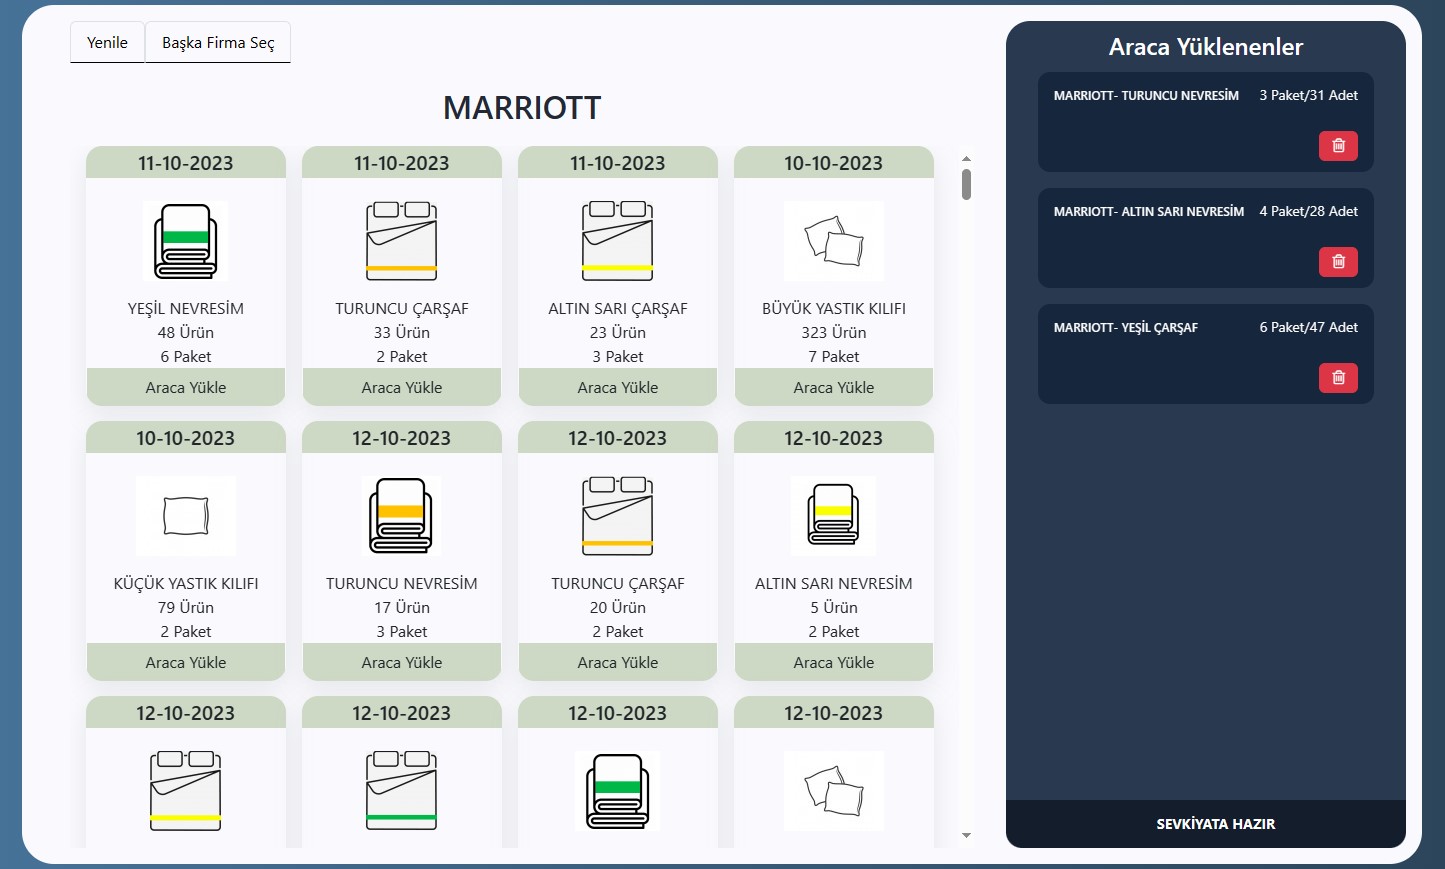Click the MARRIOTT- ALTIN SARI NEVRESİM loaded item label
Viewport: 1445px width, 869px height.
click(x=1149, y=212)
